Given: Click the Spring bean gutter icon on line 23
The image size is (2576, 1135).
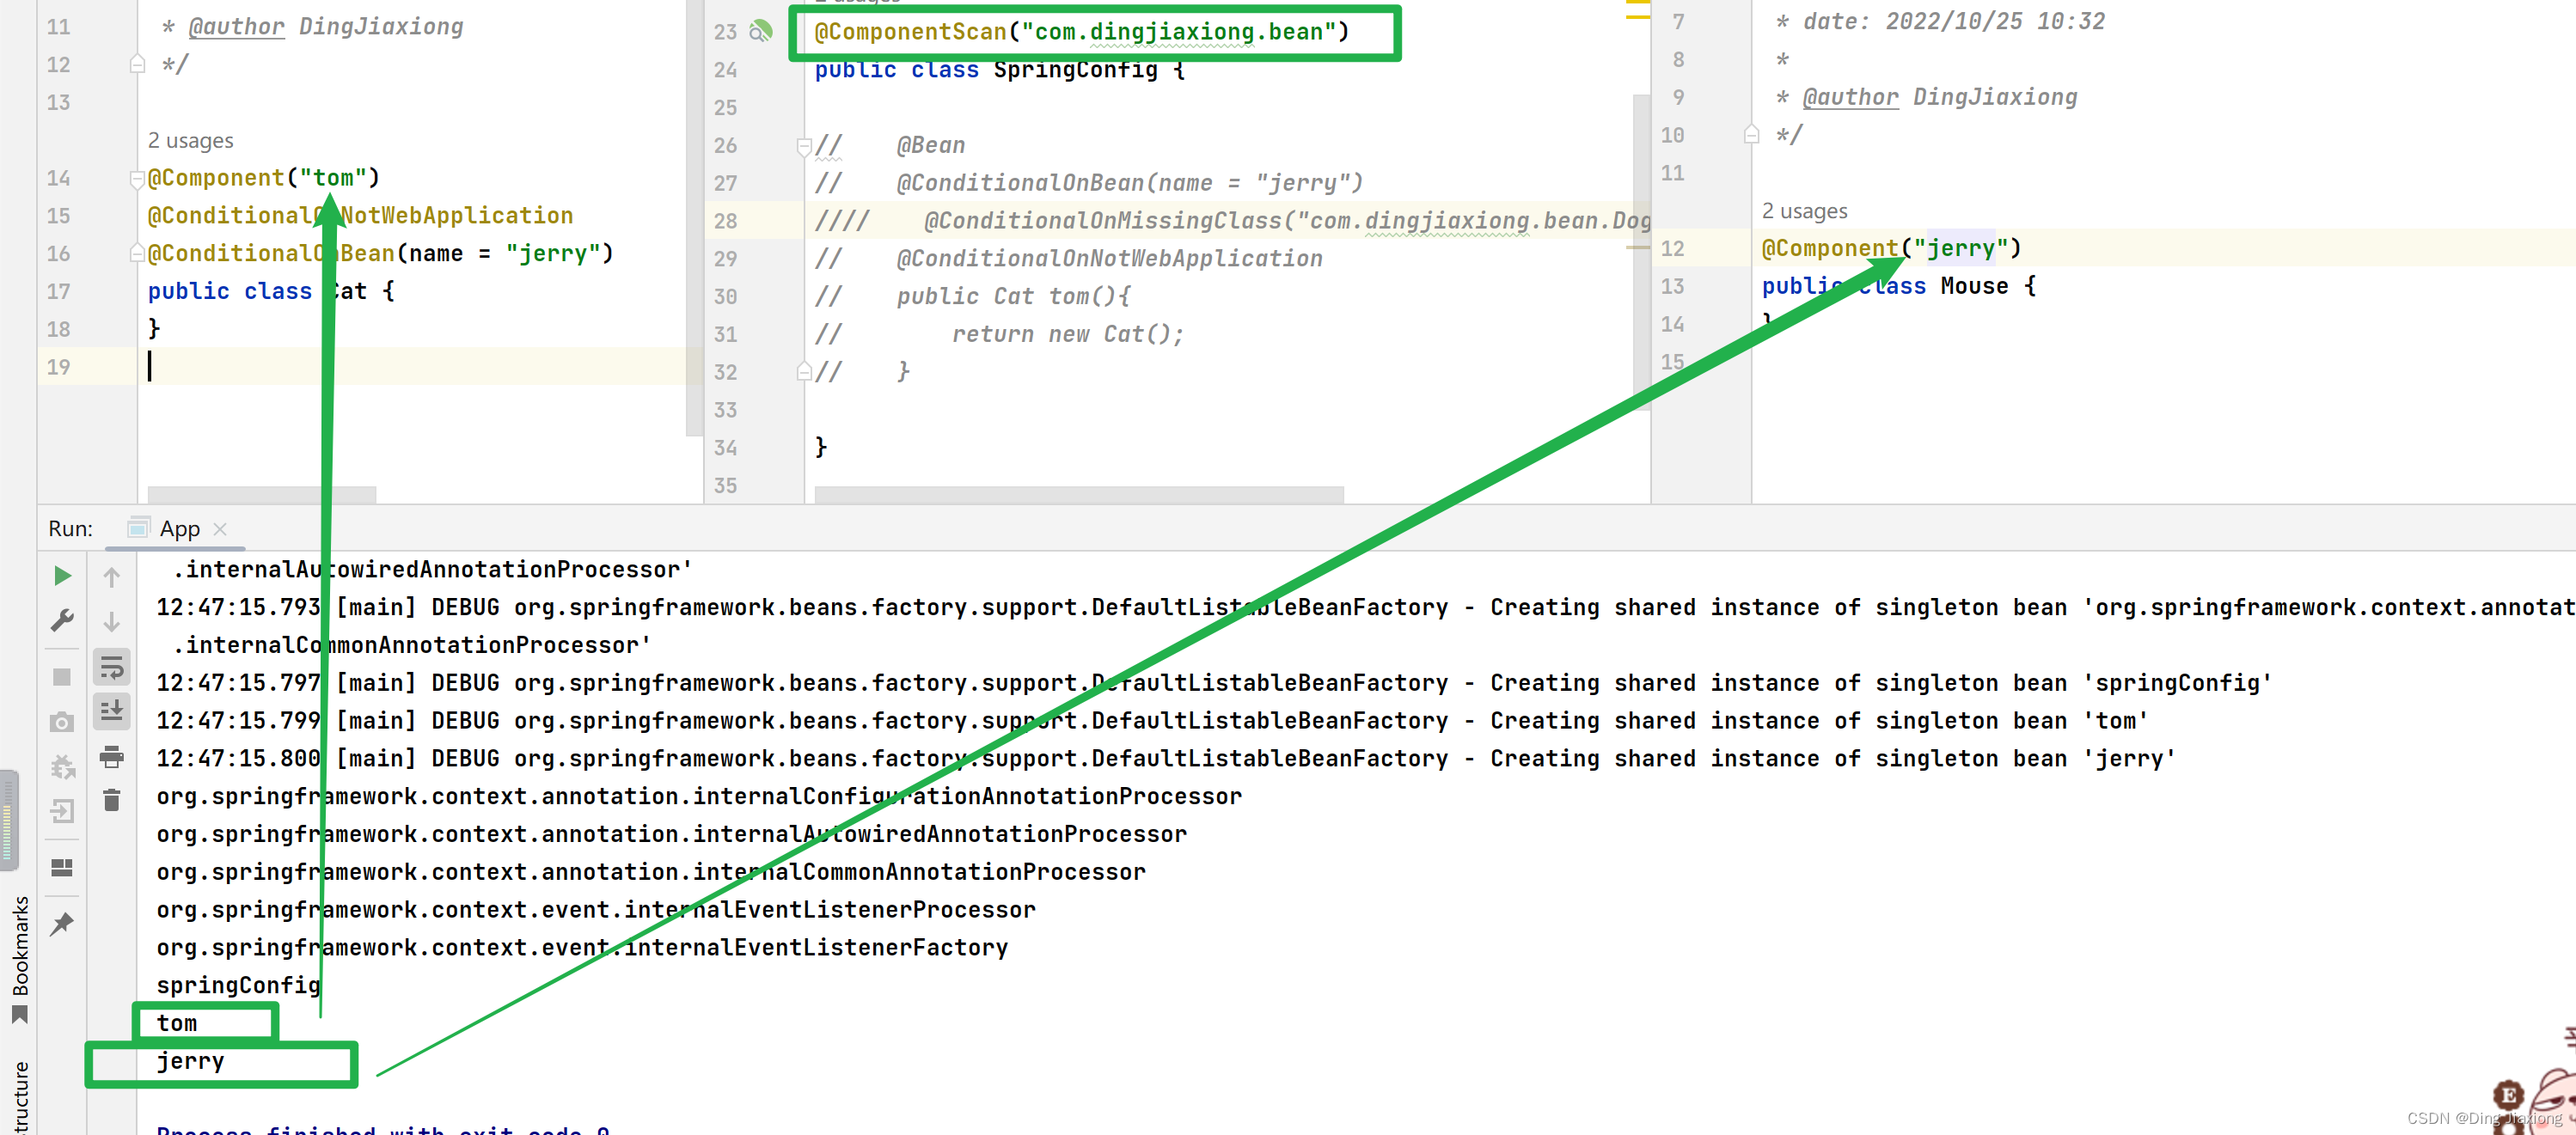Looking at the screenshot, I should tap(762, 32).
